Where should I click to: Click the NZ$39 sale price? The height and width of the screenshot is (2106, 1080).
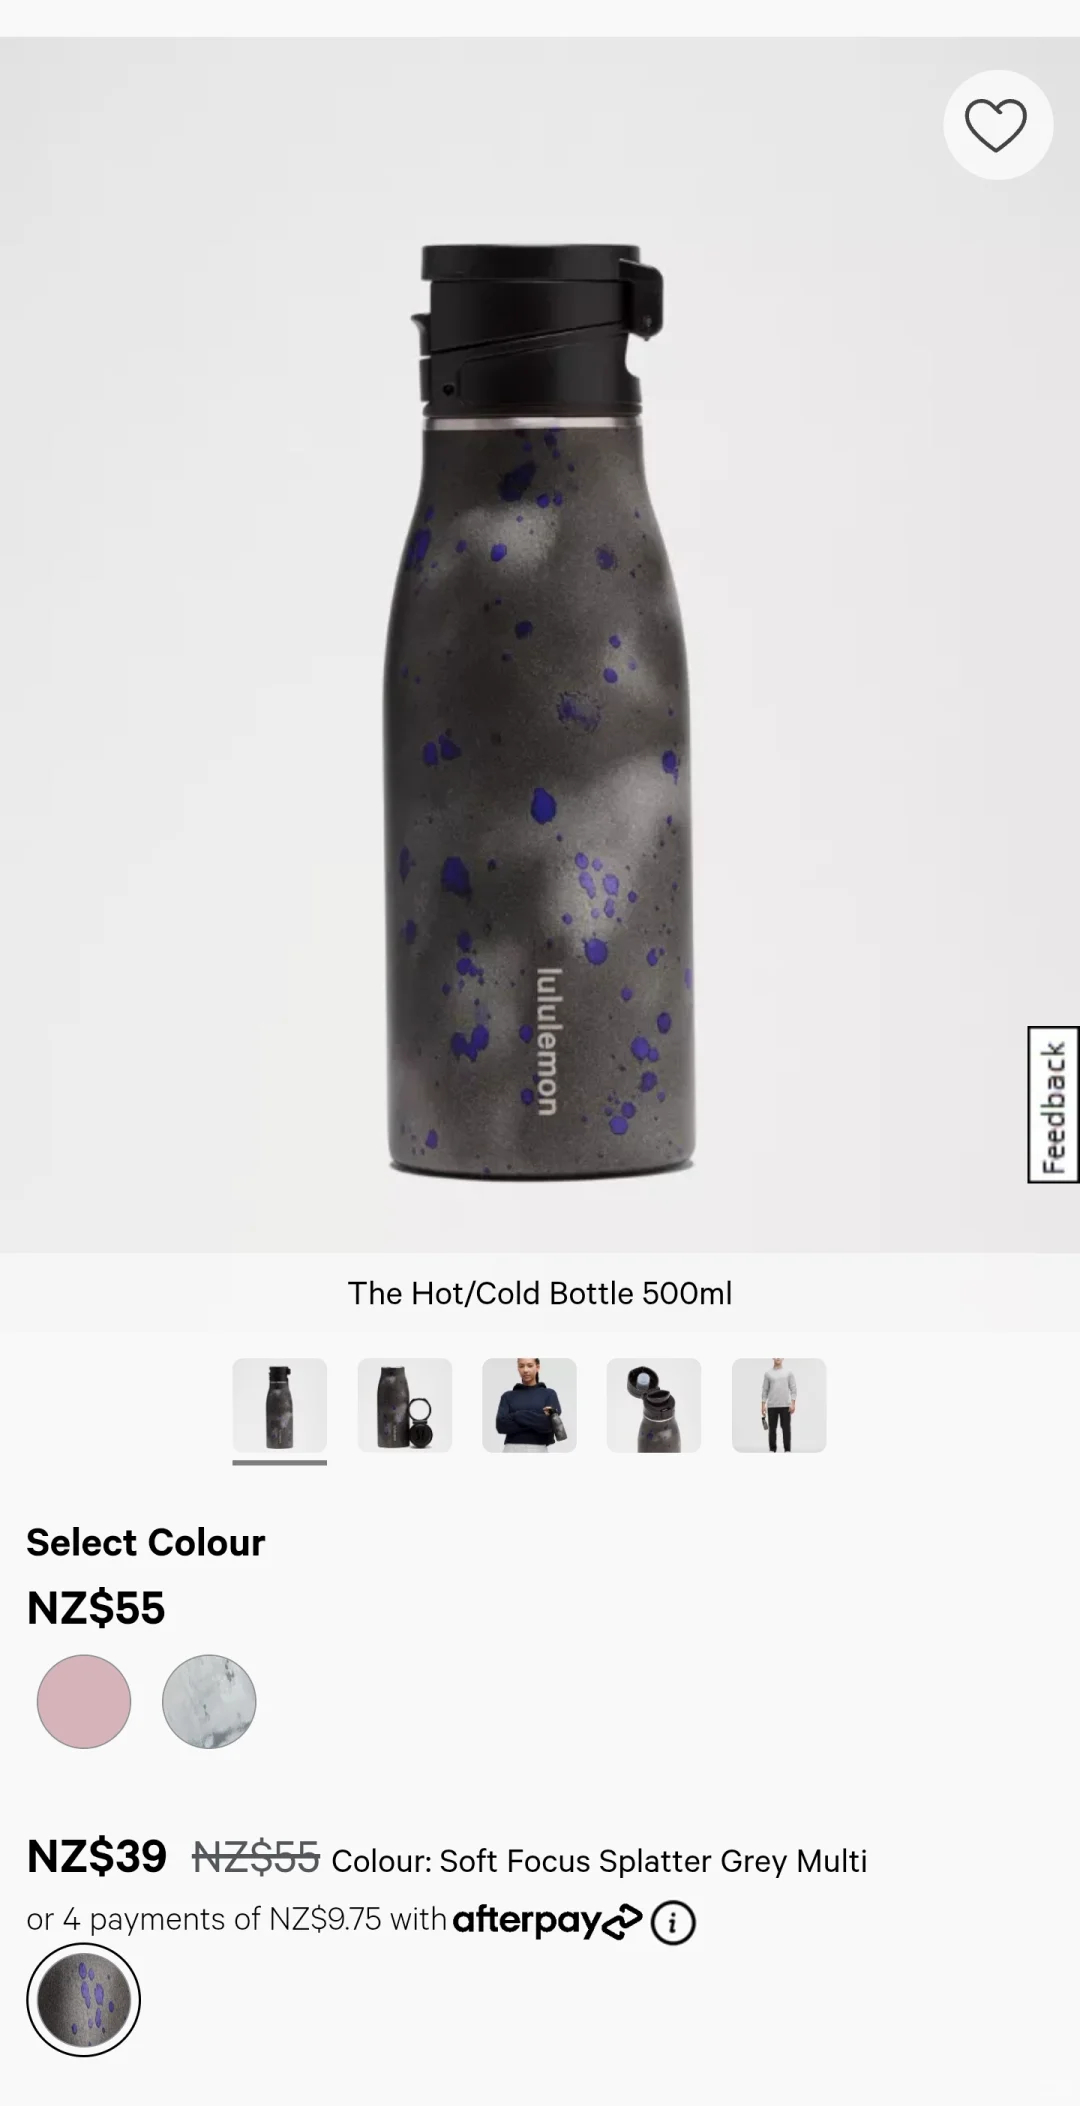(x=97, y=1856)
